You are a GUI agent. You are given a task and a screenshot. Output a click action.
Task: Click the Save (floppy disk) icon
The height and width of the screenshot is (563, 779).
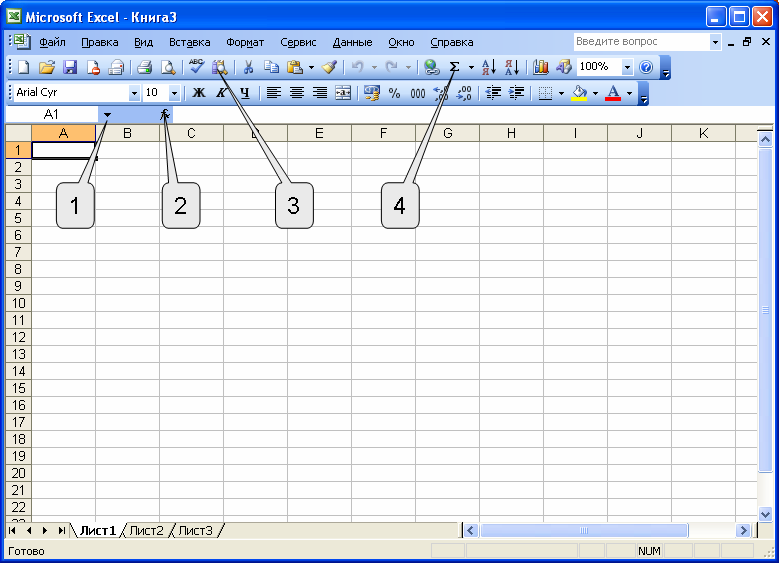(x=70, y=67)
